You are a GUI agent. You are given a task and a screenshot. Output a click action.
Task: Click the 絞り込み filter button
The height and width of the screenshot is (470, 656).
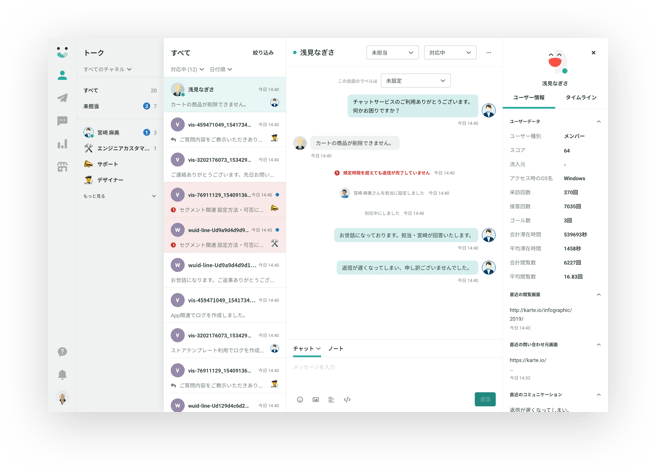[263, 53]
